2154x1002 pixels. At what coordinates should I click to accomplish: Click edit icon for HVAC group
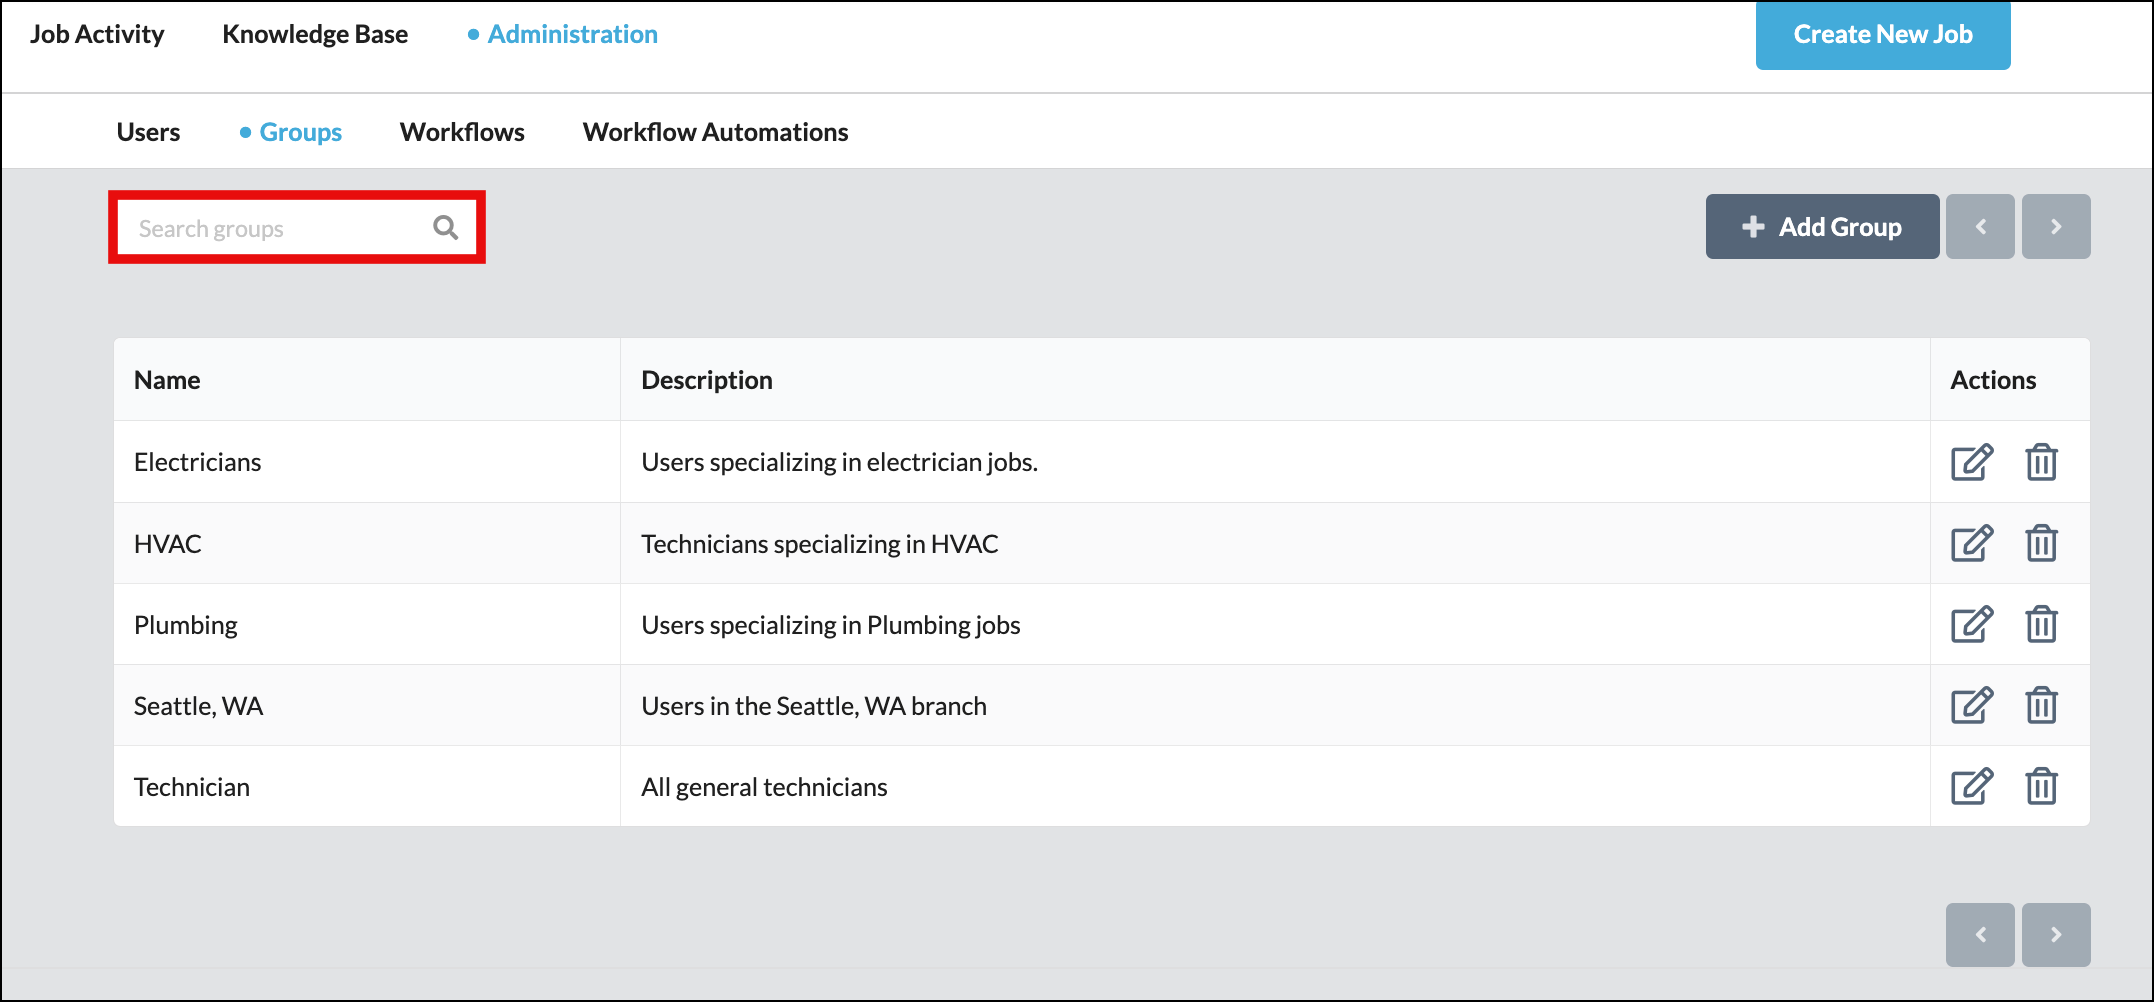coord(1971,543)
